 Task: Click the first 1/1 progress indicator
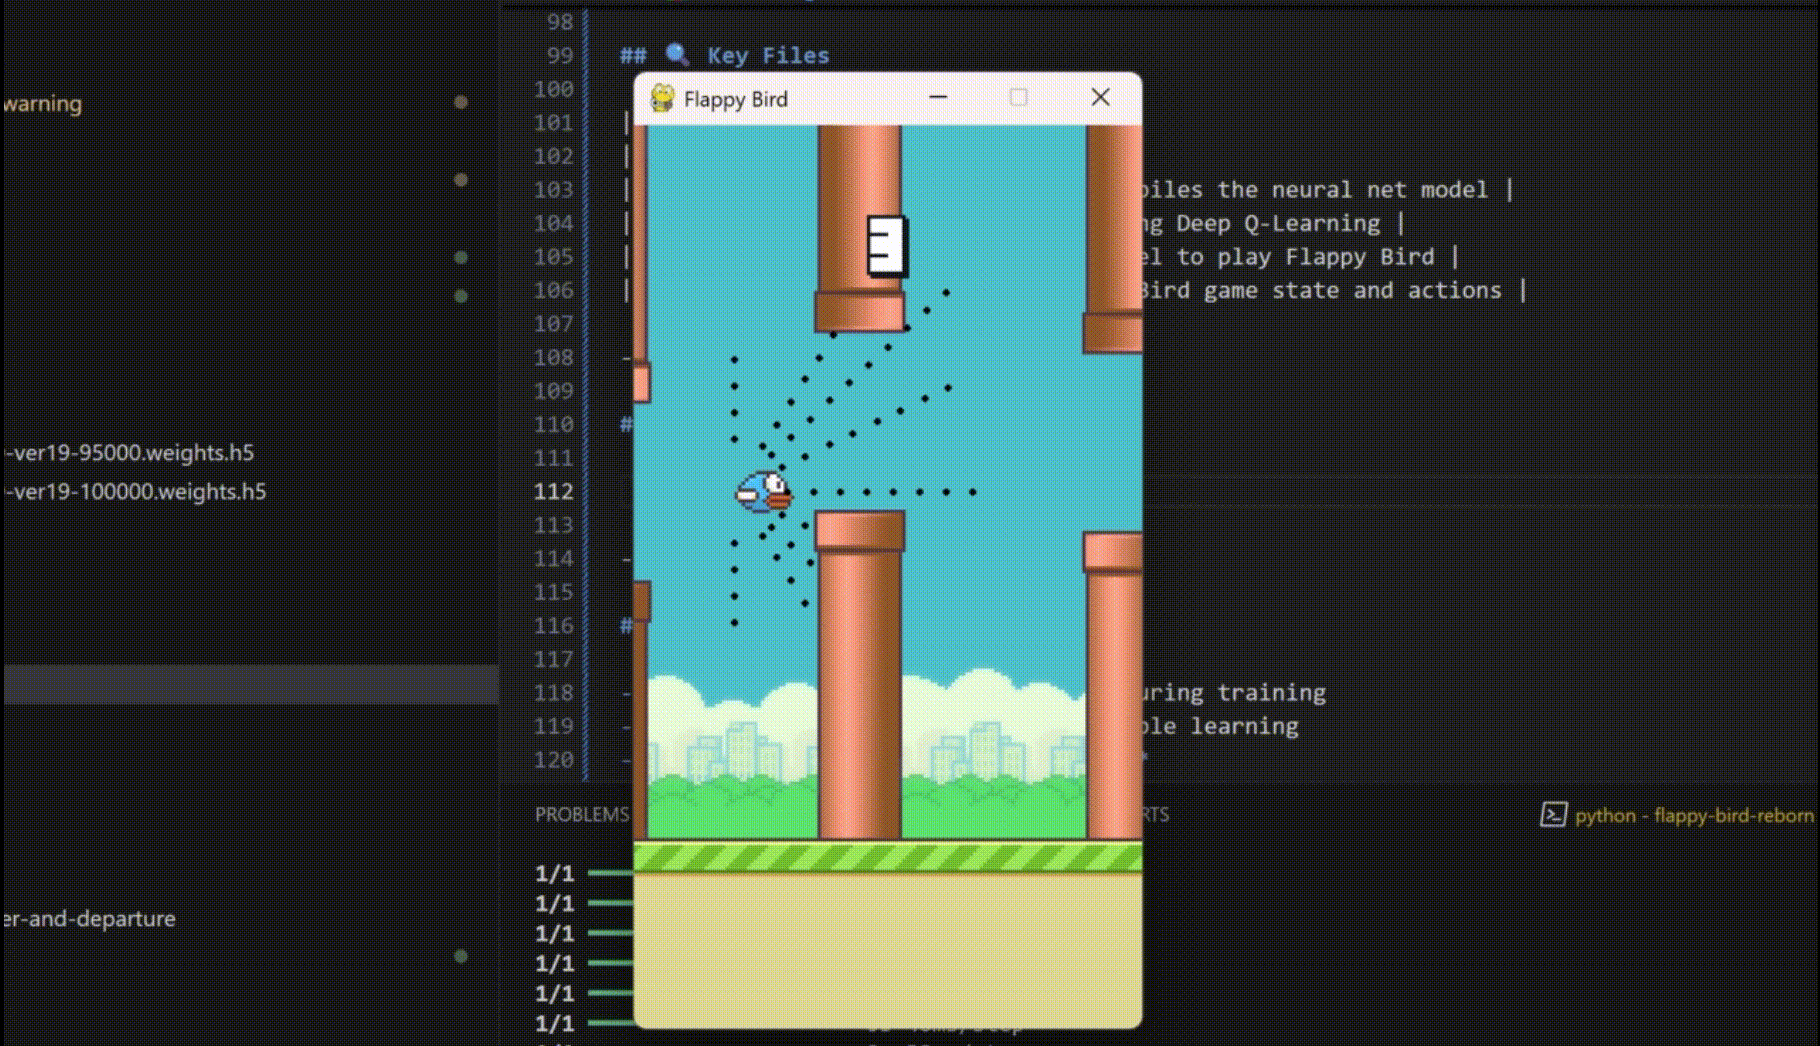(x=554, y=871)
